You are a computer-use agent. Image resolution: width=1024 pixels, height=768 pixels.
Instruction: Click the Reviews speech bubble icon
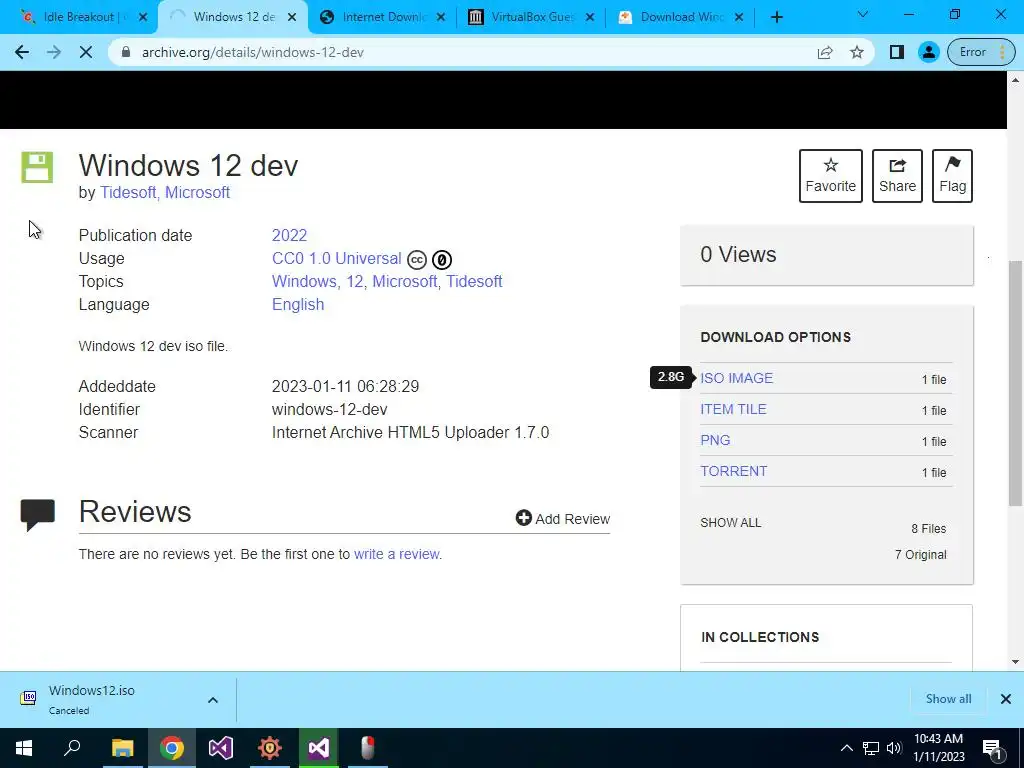[x=37, y=515]
